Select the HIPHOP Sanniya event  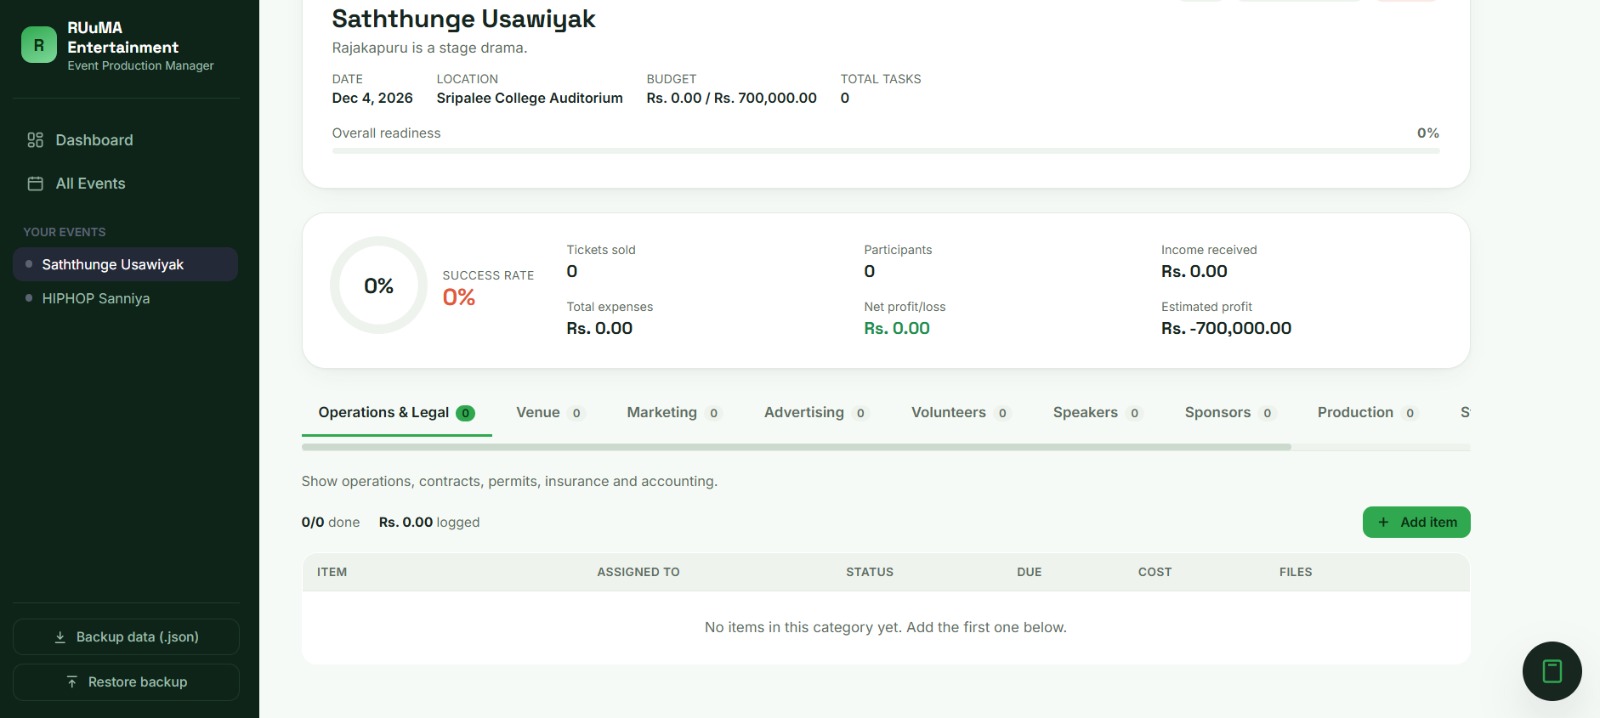pos(126,298)
